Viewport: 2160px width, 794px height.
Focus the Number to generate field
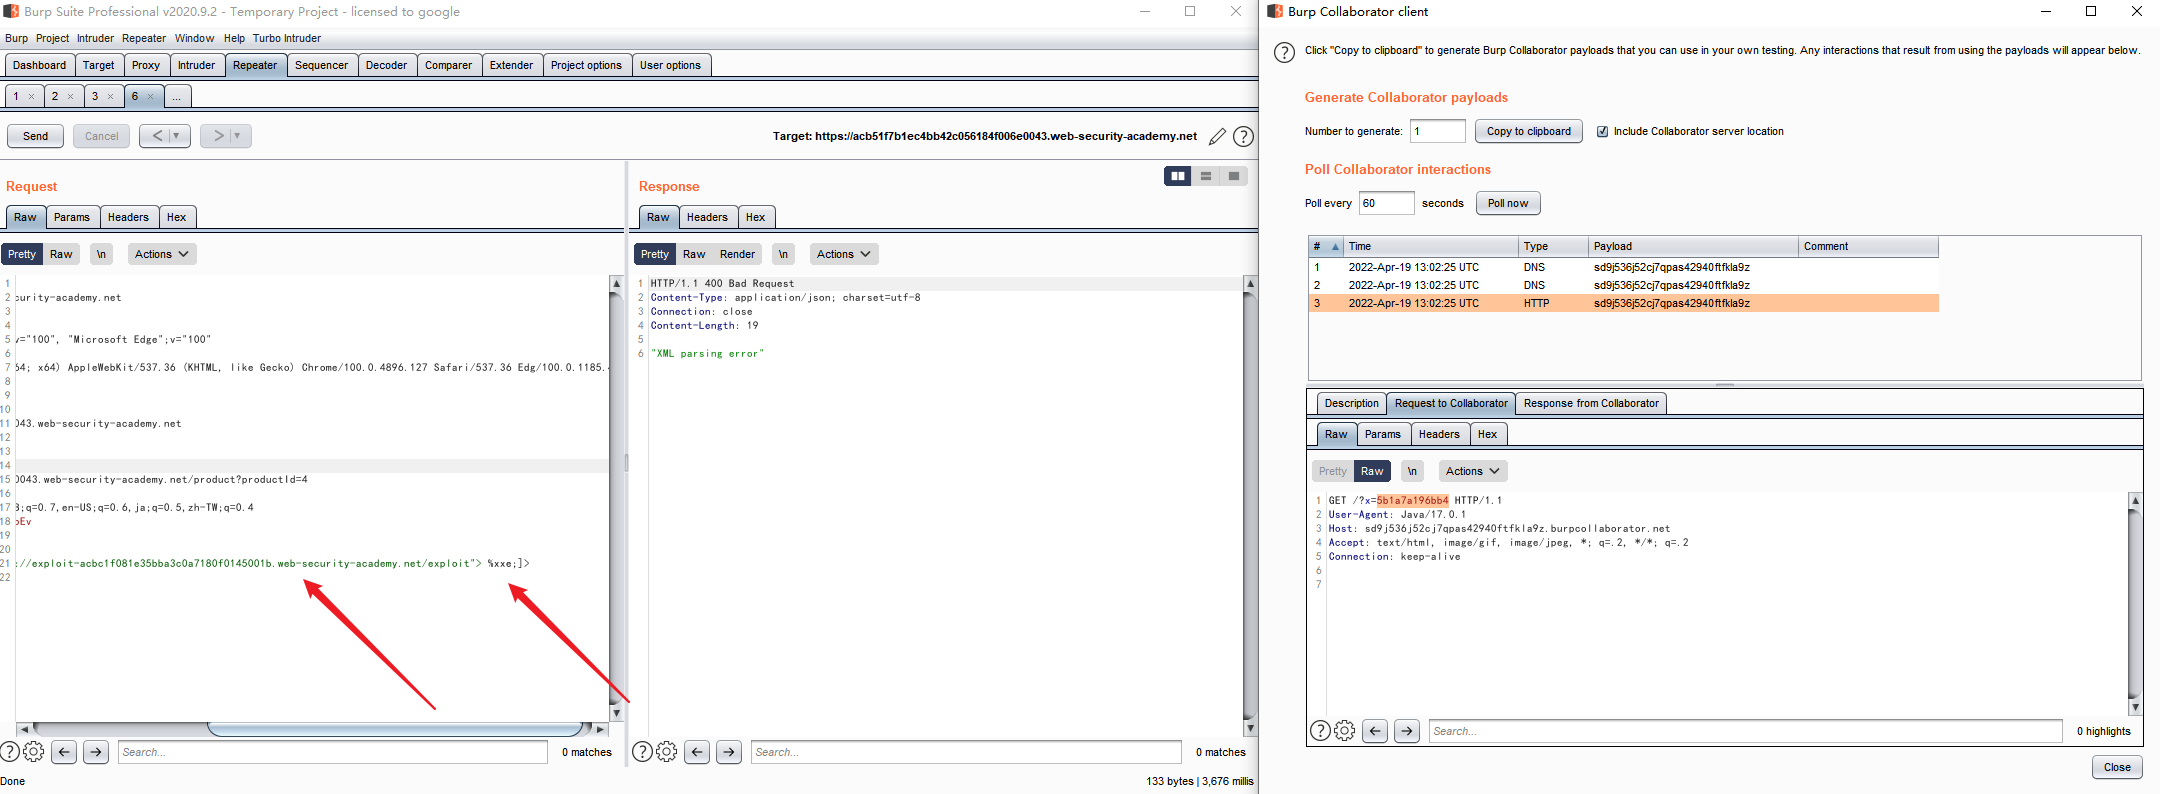pyautogui.click(x=1437, y=131)
